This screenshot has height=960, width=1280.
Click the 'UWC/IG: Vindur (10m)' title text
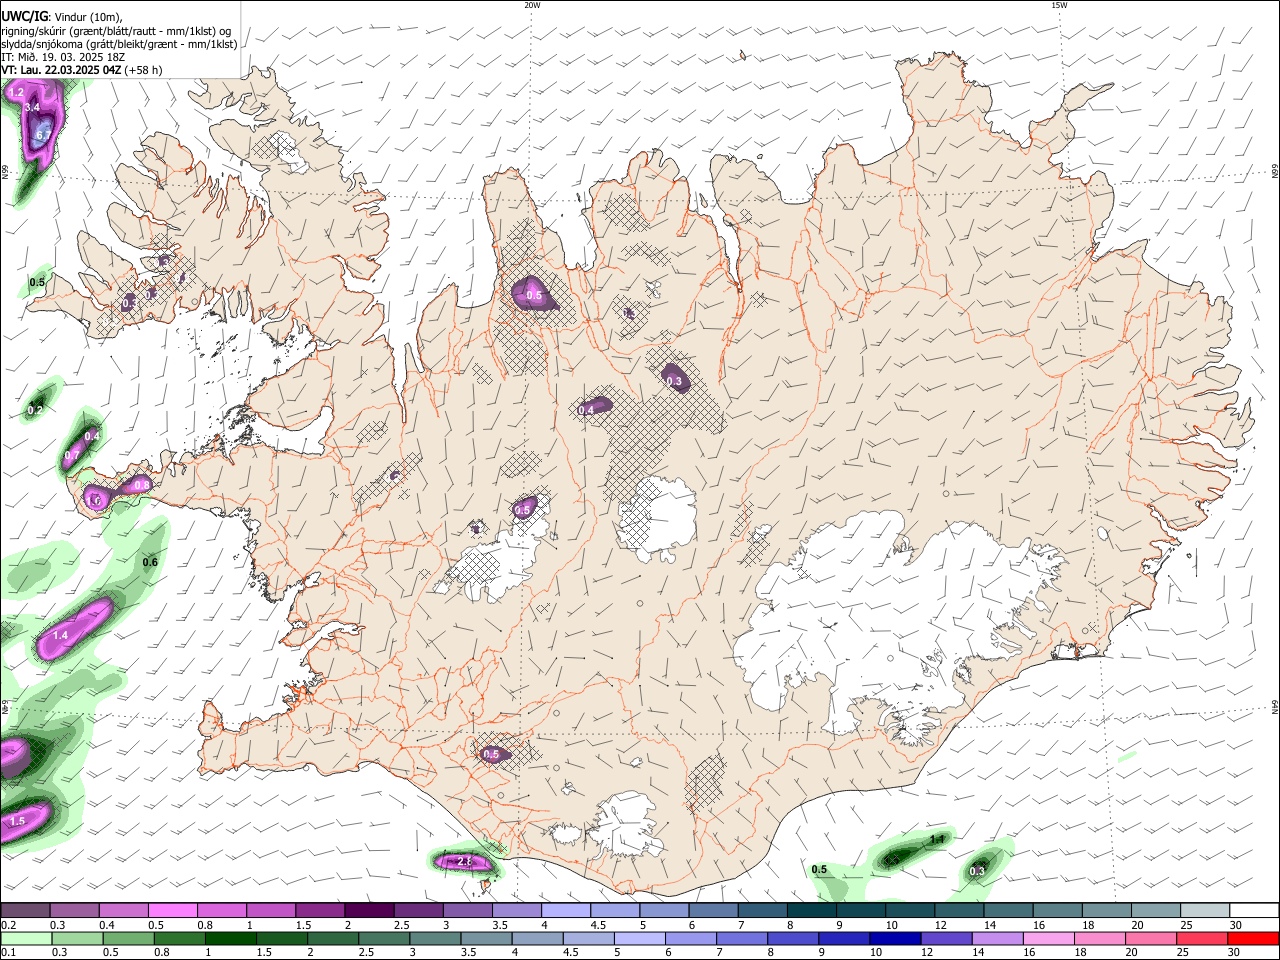pos(61,17)
